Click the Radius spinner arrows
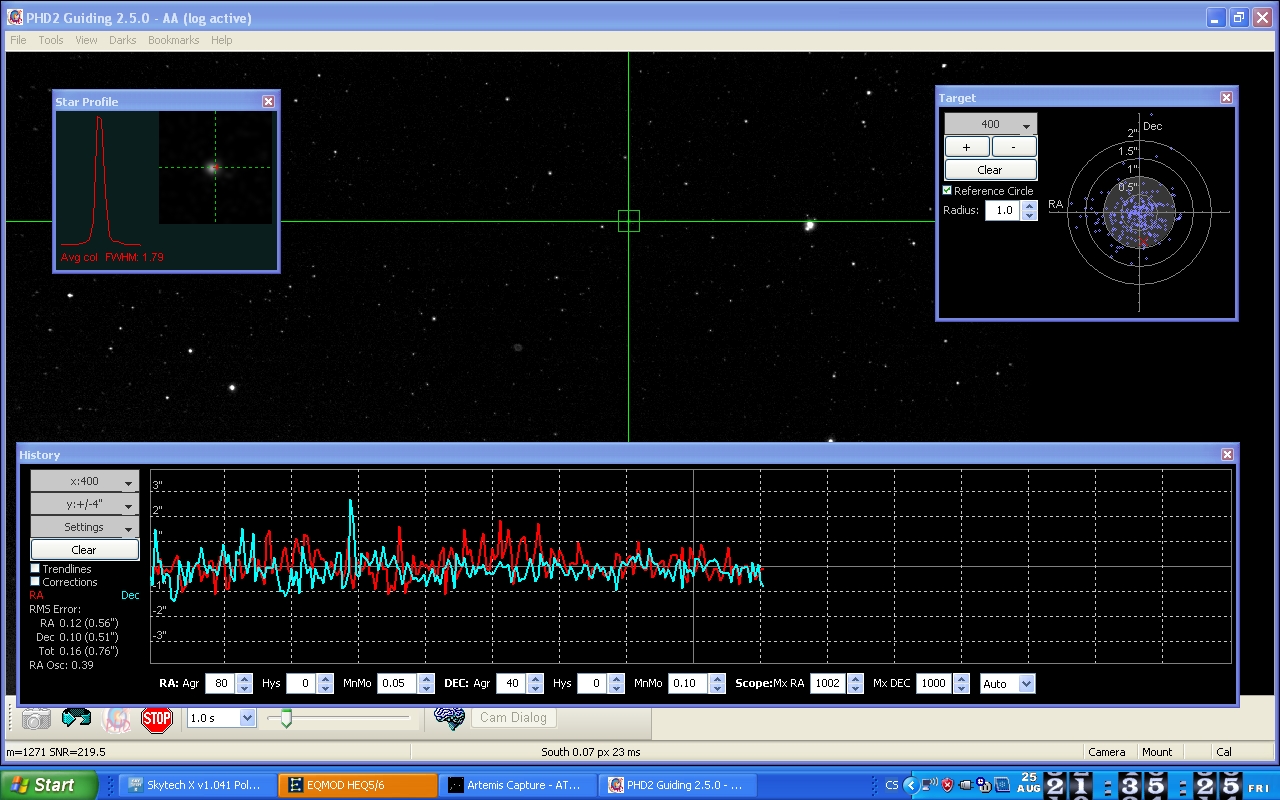The height and width of the screenshot is (800, 1280). tap(1029, 211)
